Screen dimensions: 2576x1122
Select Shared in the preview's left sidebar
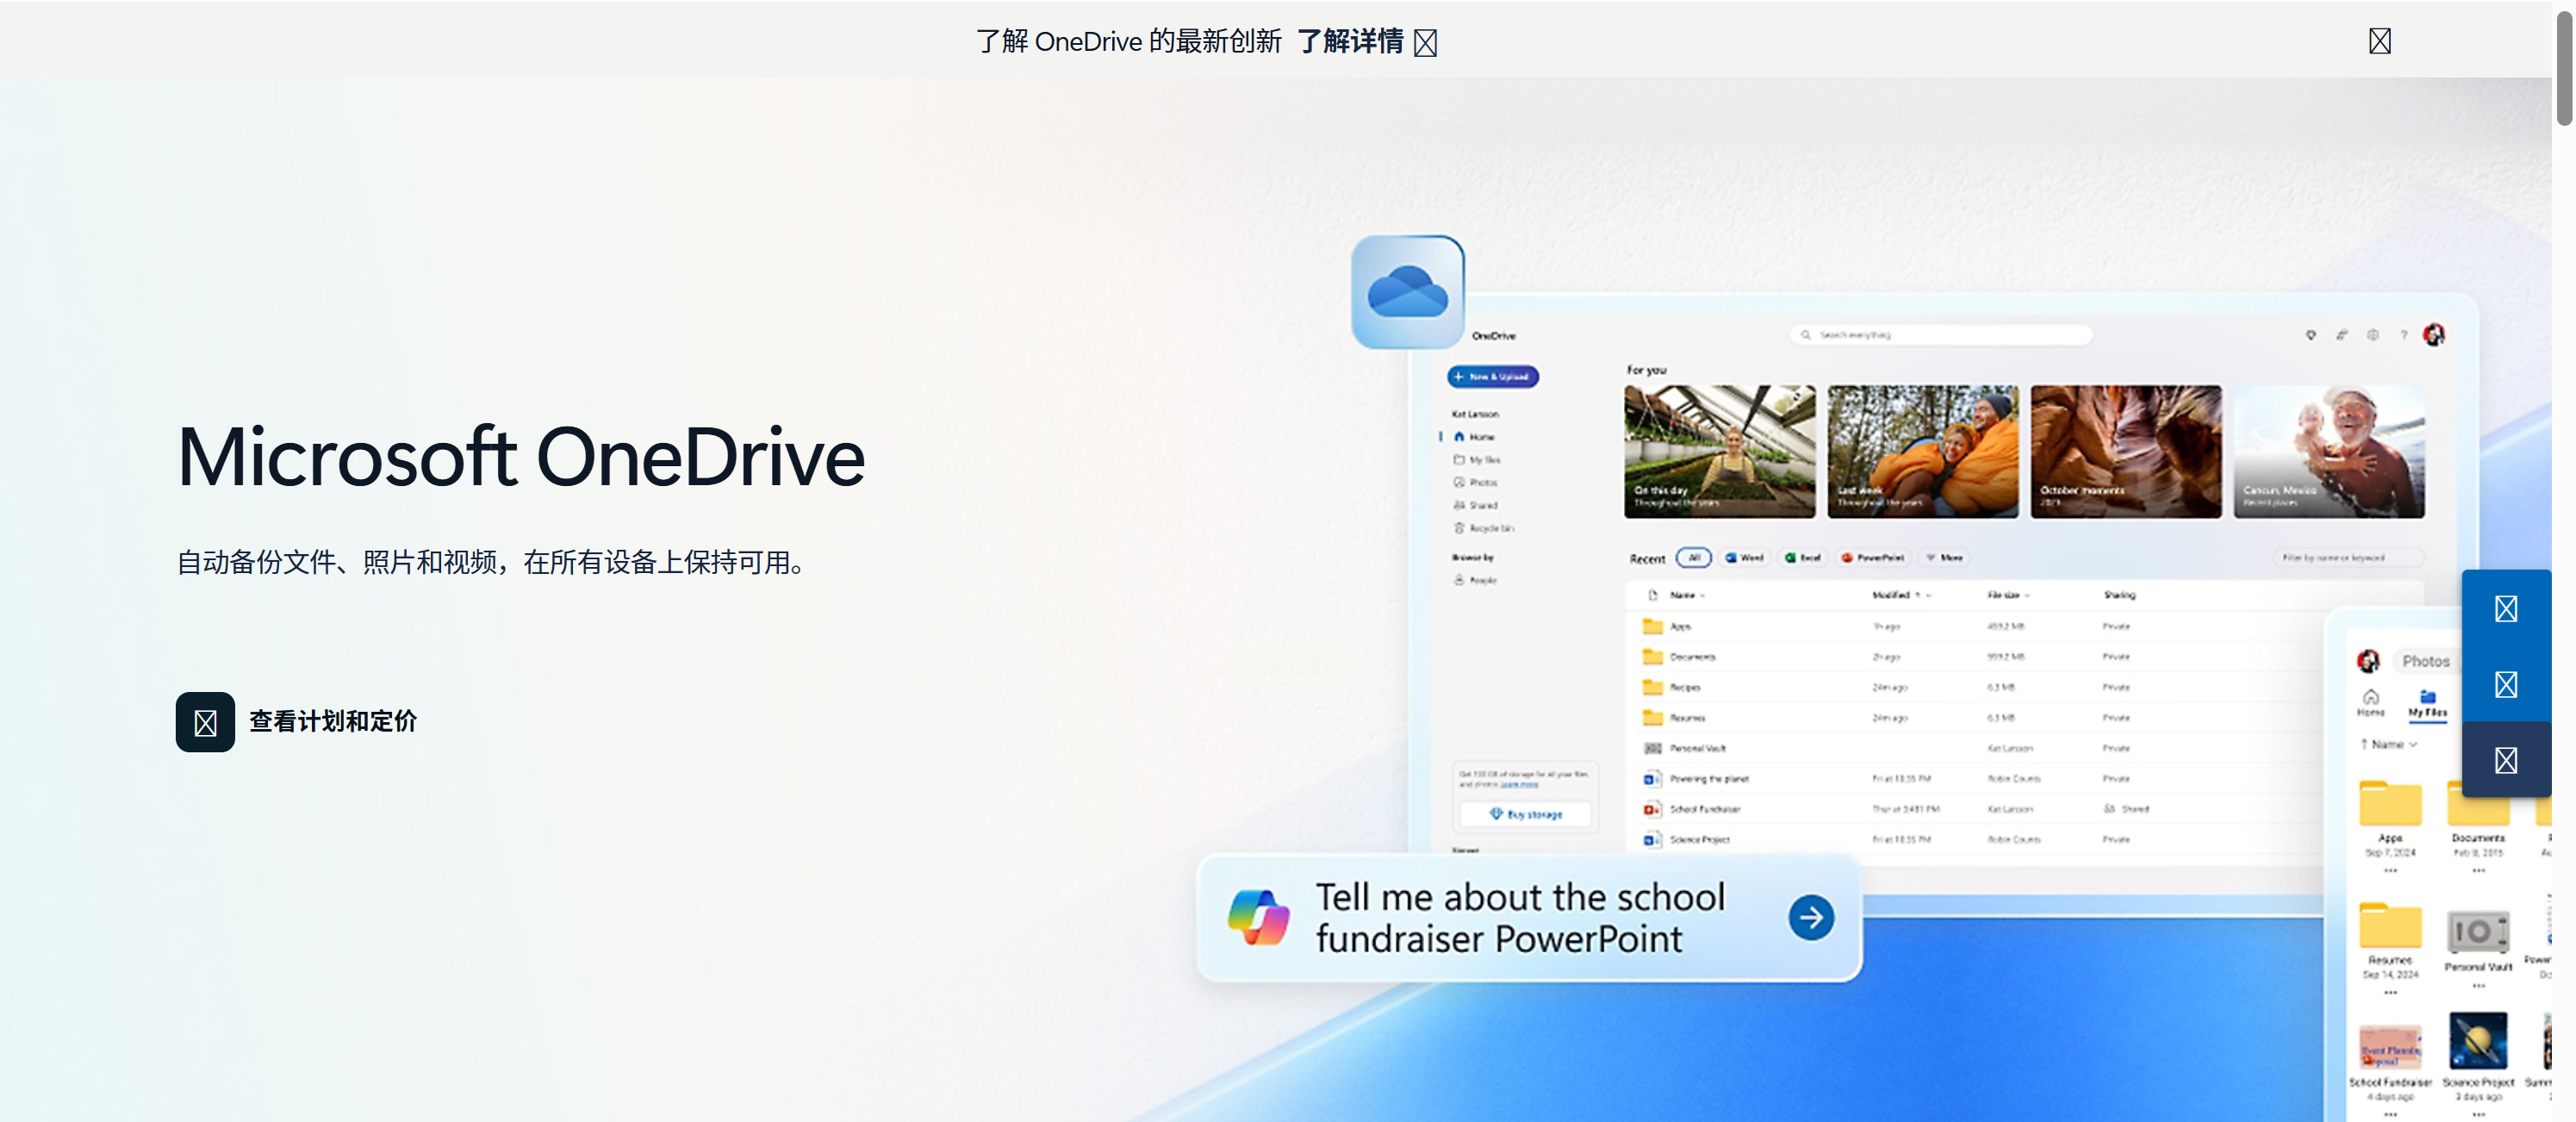(1475, 505)
